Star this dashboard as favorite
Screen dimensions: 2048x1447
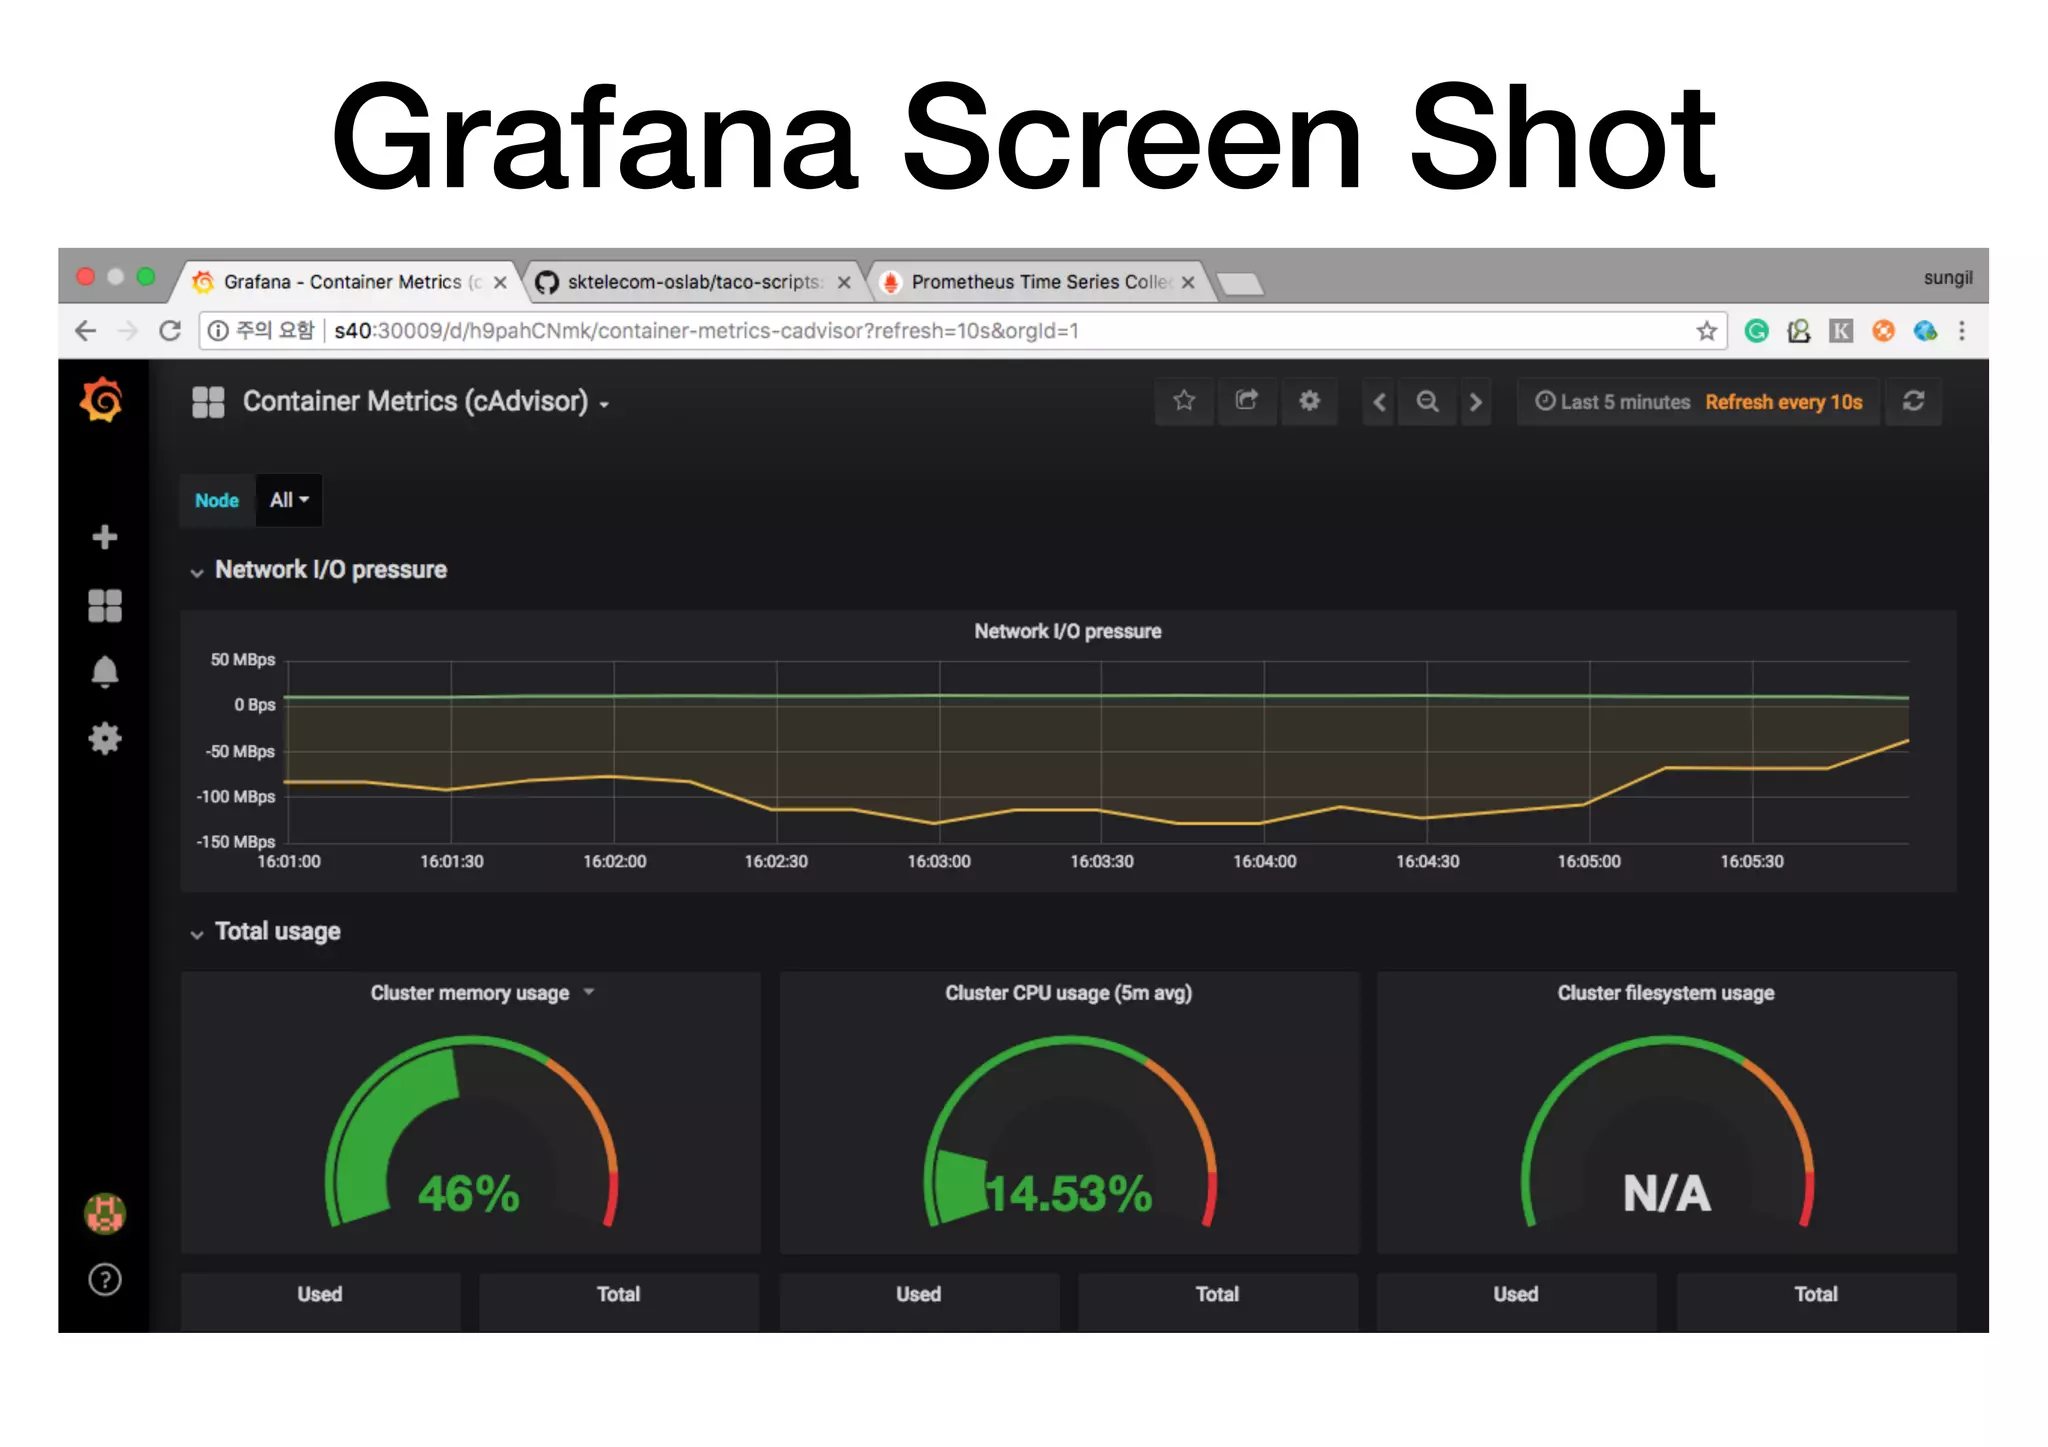(1184, 401)
